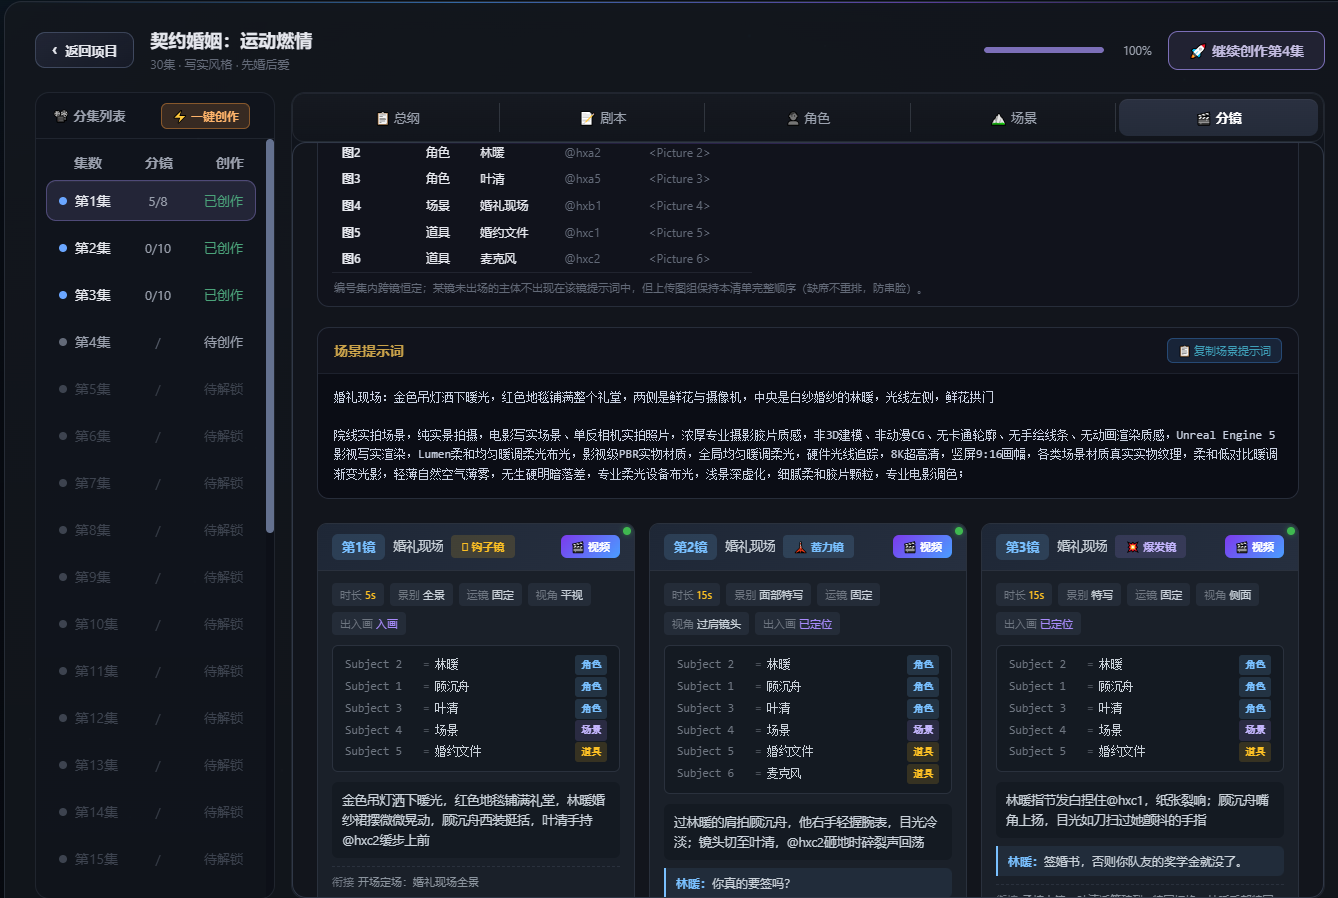Click 第1镜 description text block
The image size is (1338, 898).
click(x=476, y=820)
